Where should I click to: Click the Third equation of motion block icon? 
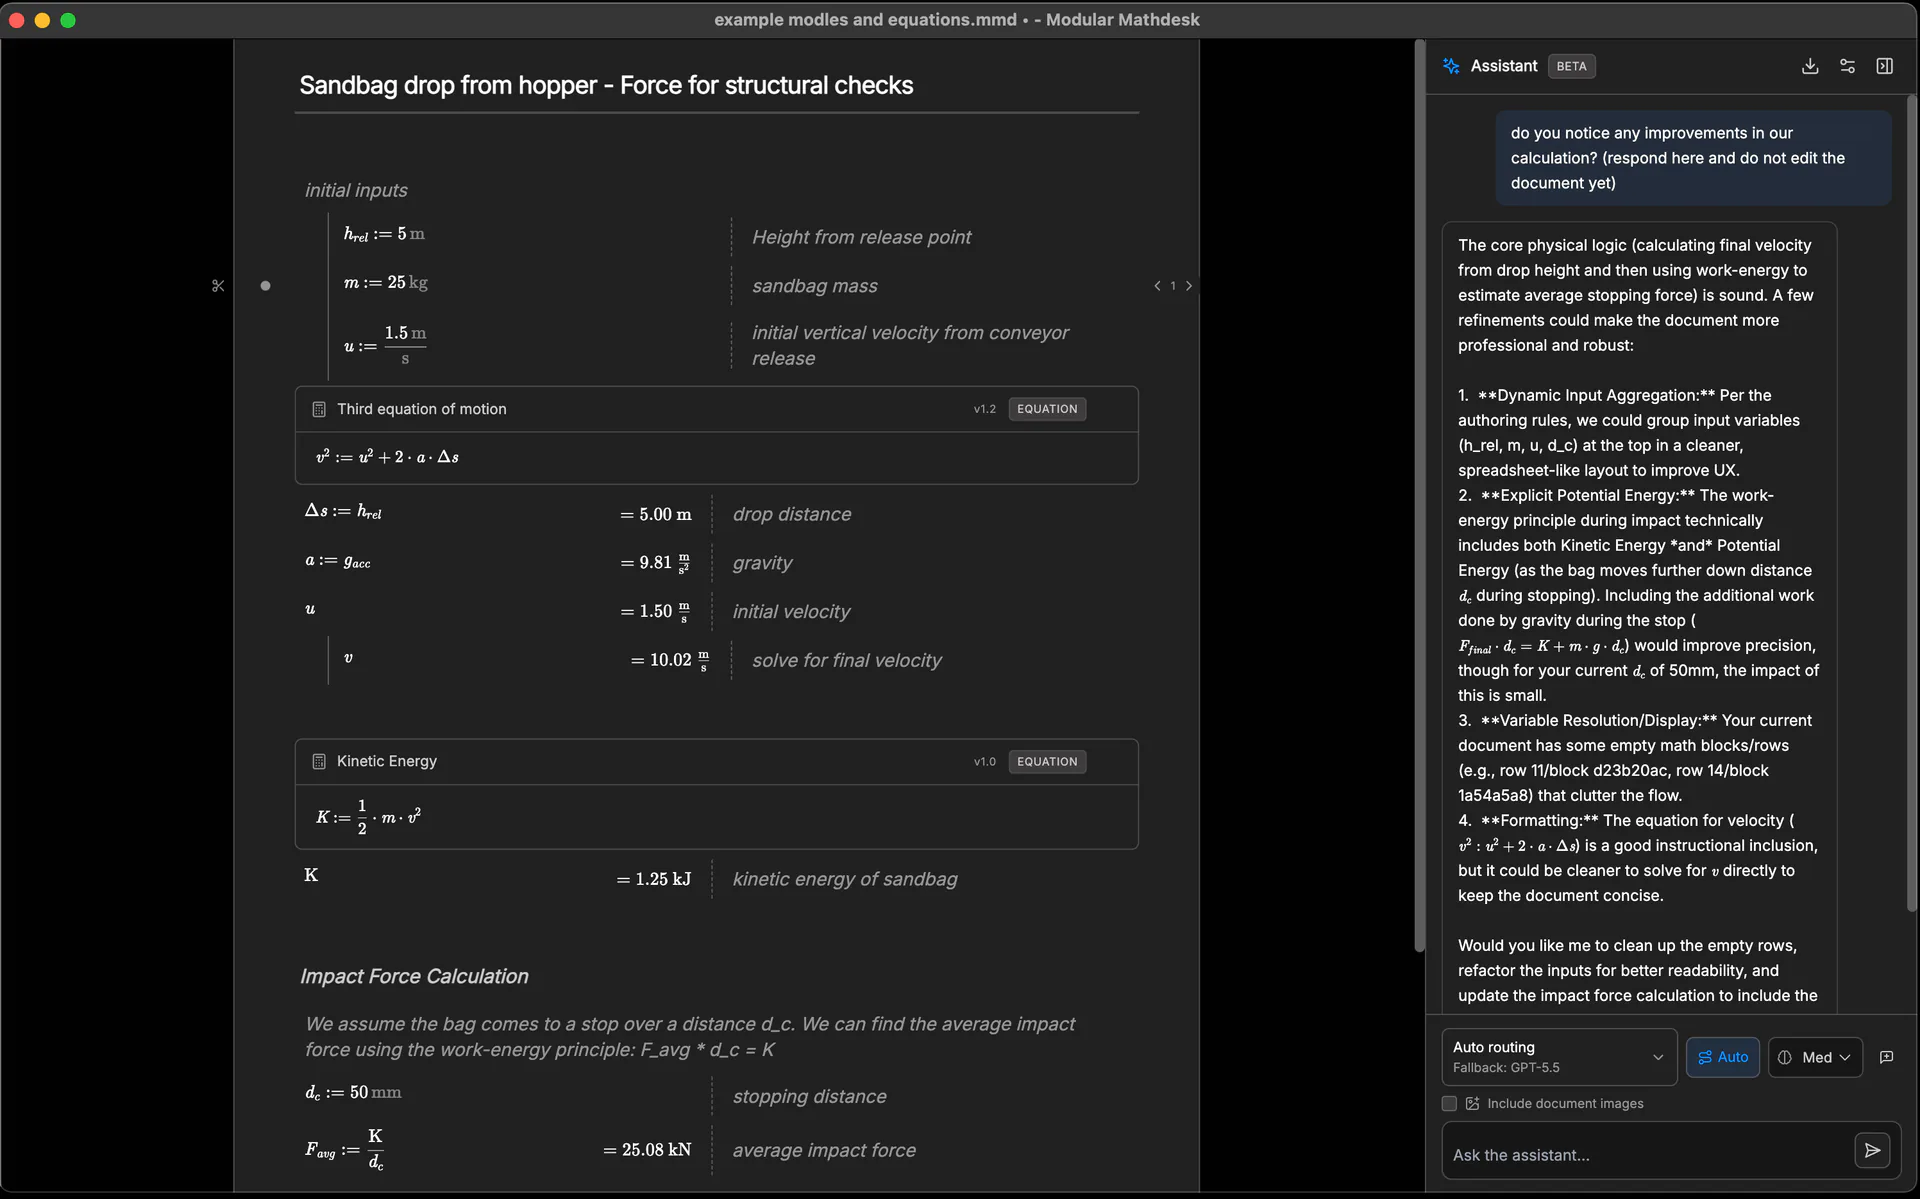[x=319, y=409]
